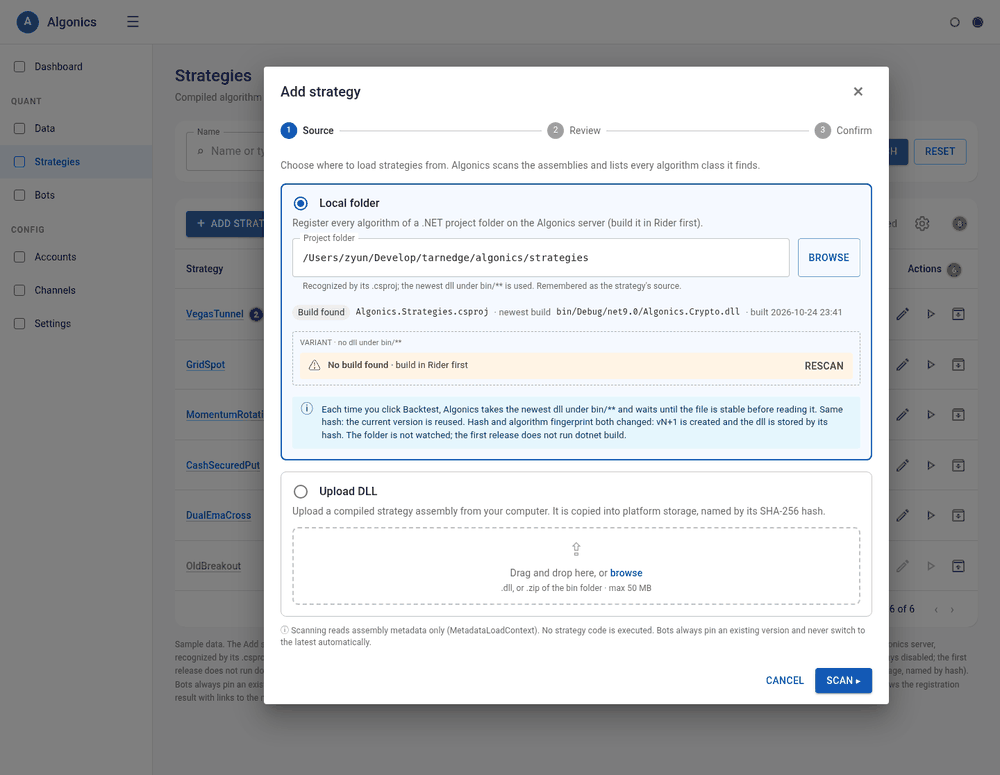This screenshot has height=775, width=1000.
Task: Run the VegasTunnel strategy with the play icon
Action: click(931, 314)
